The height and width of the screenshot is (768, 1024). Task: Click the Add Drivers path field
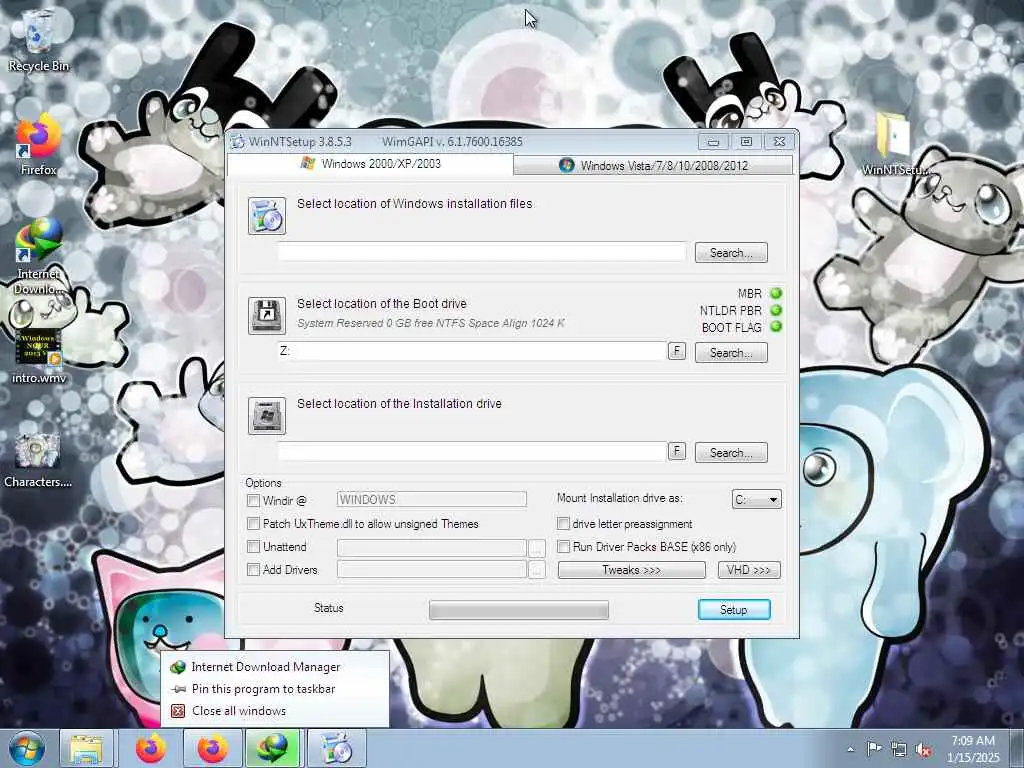(x=432, y=570)
